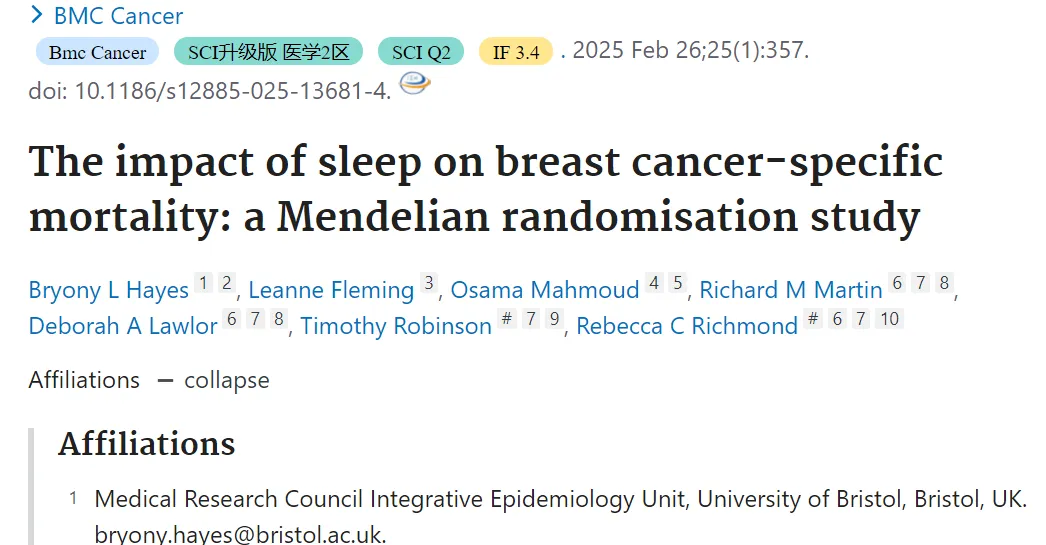The height and width of the screenshot is (545, 1046).
Task: Click affiliation 10 next to Rebecca C Richmond
Action: point(889,319)
